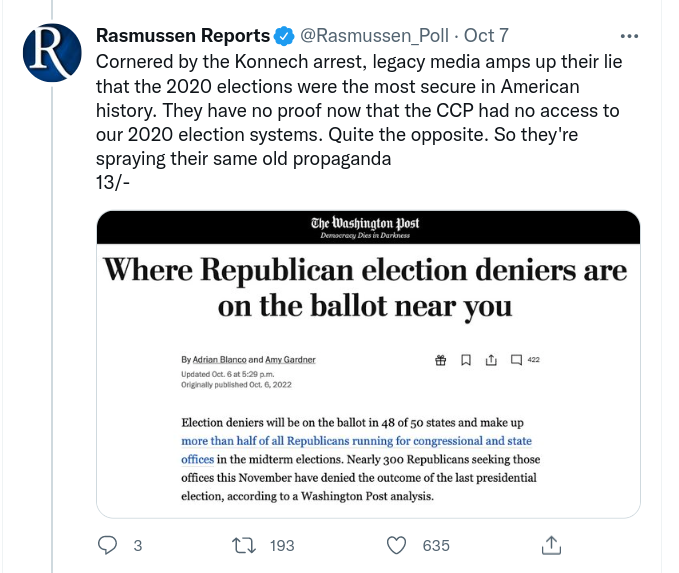The width and height of the screenshot is (679, 573).
Task: Follow the "more than half of all Republicans" link
Action: click(x=356, y=441)
